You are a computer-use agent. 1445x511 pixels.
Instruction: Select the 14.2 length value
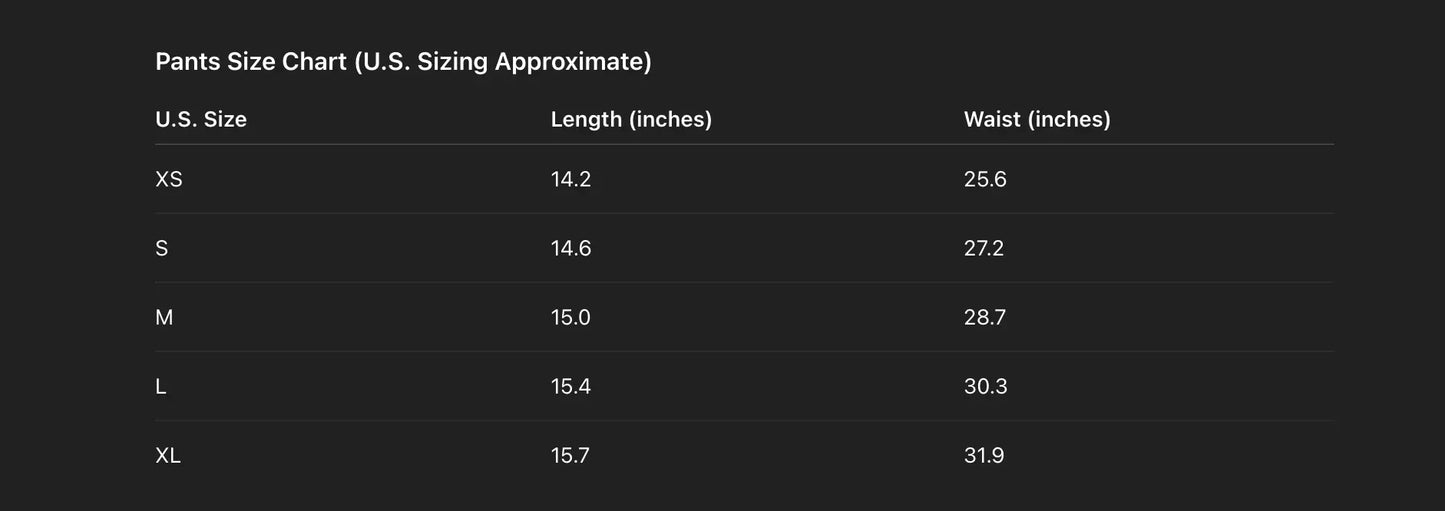(571, 180)
